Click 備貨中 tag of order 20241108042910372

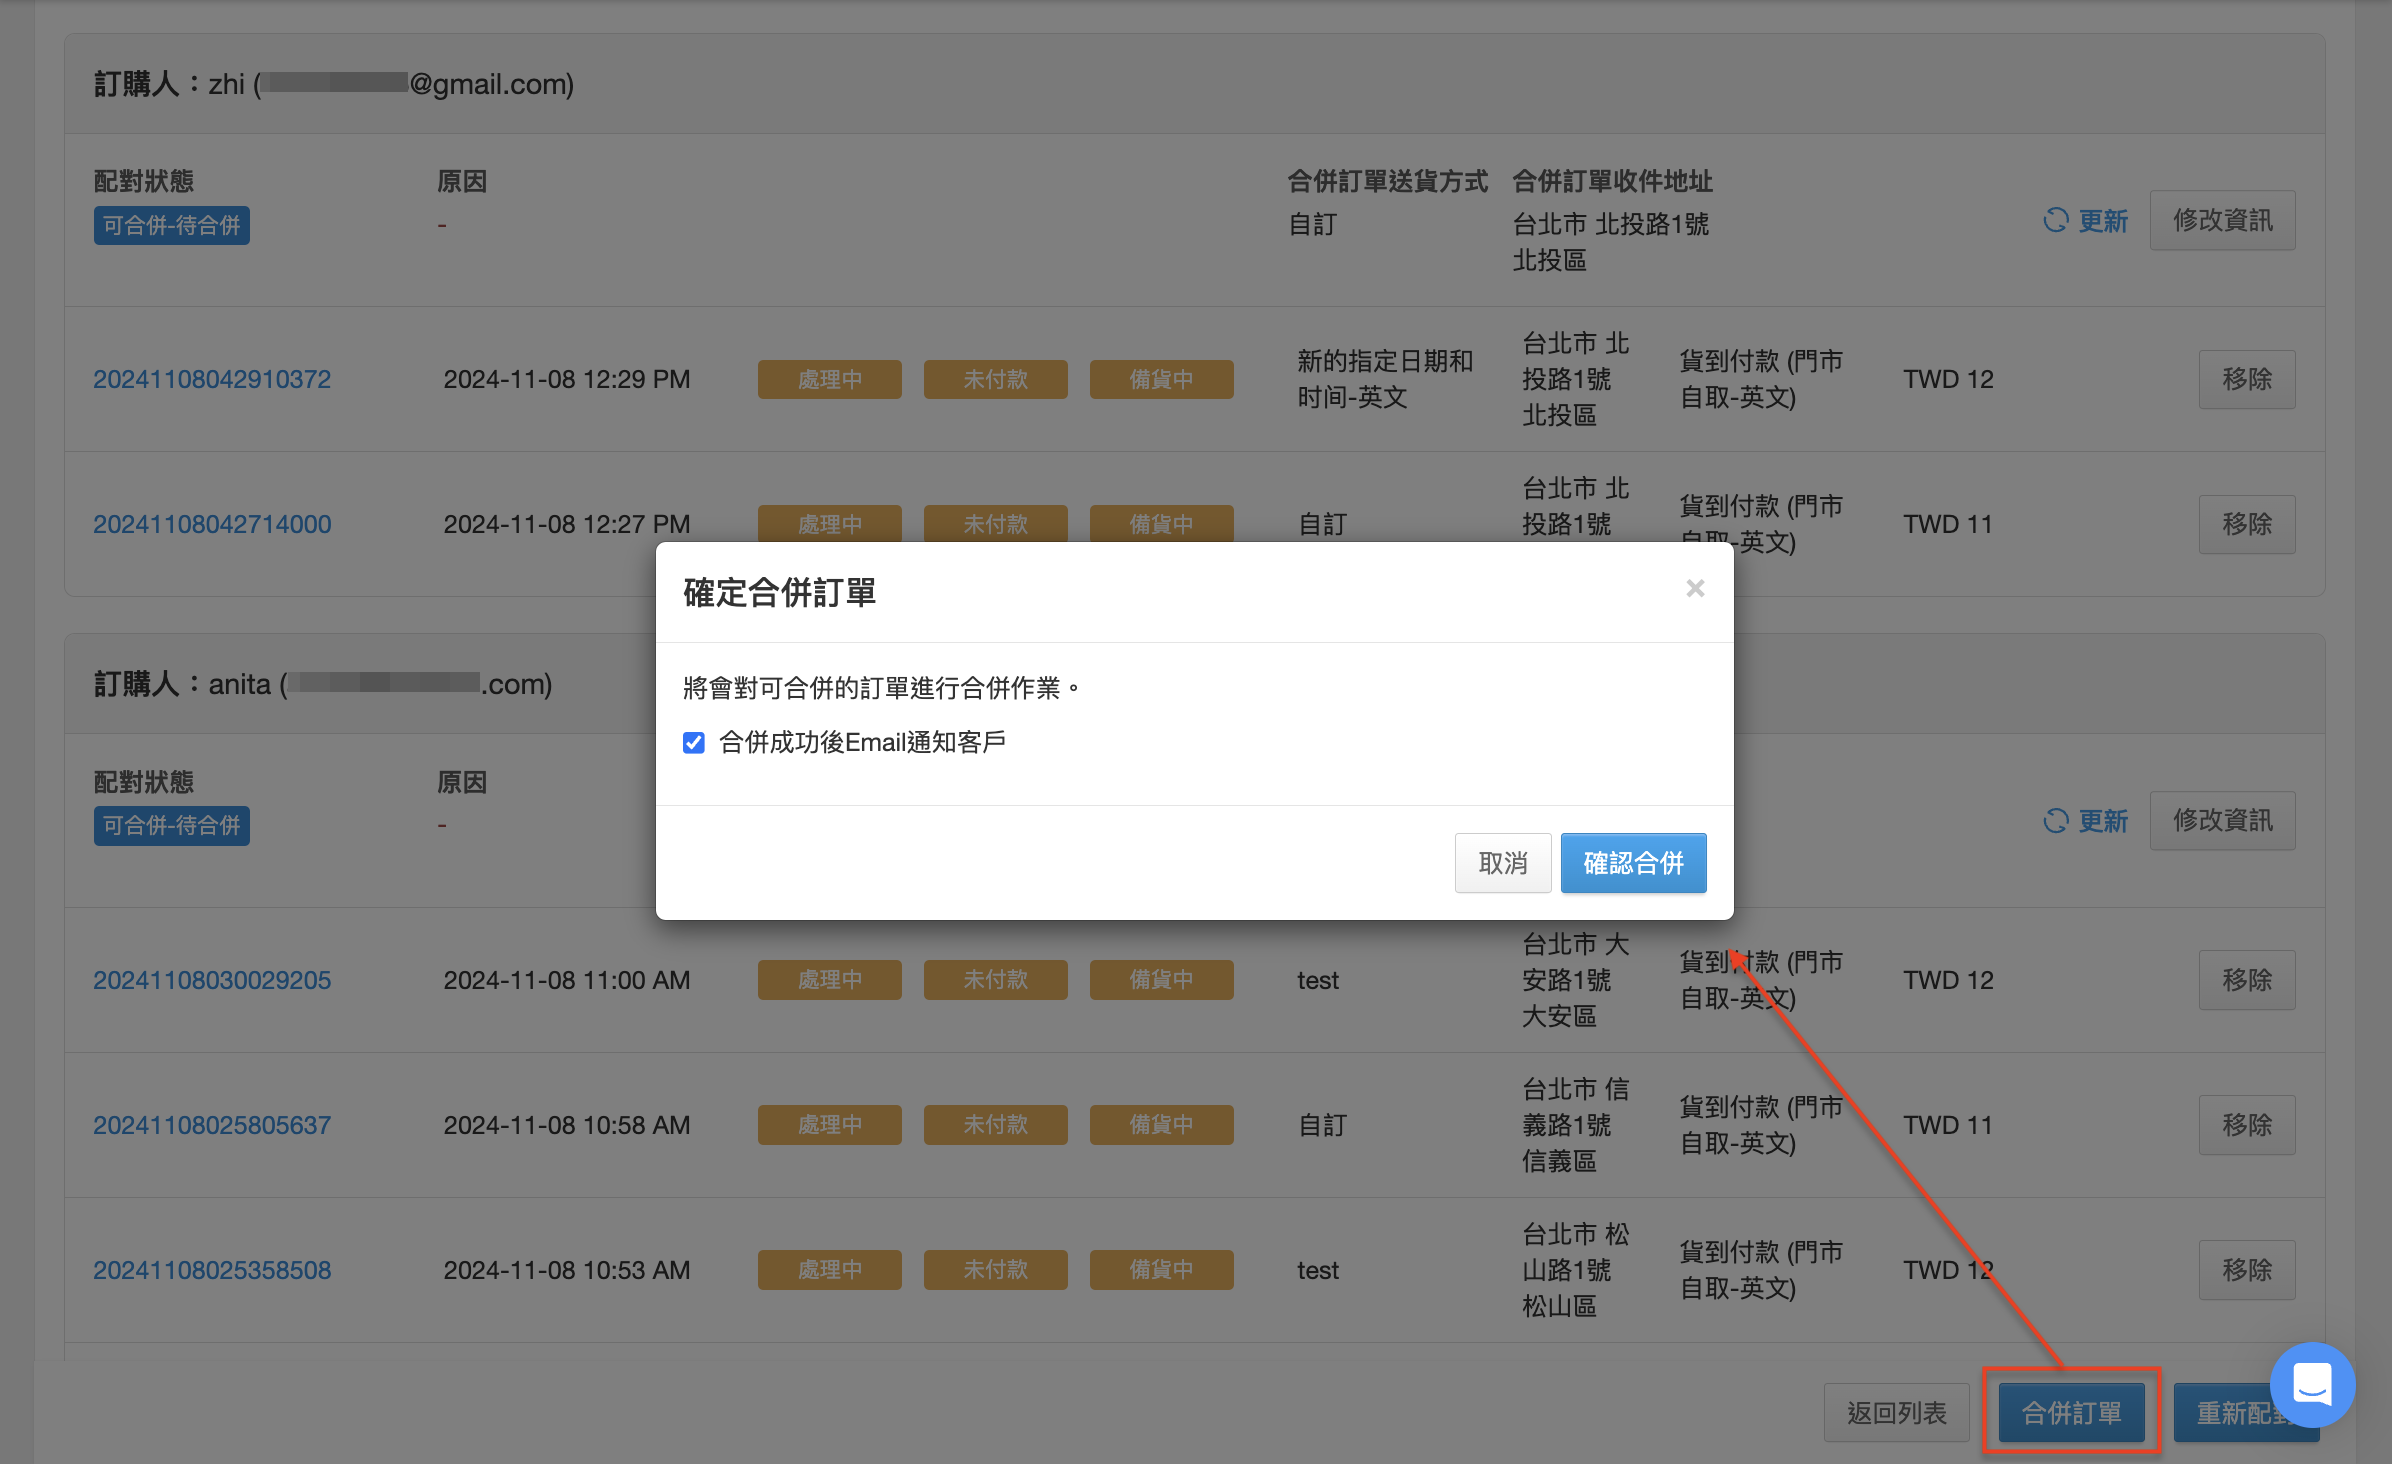coord(1161,379)
